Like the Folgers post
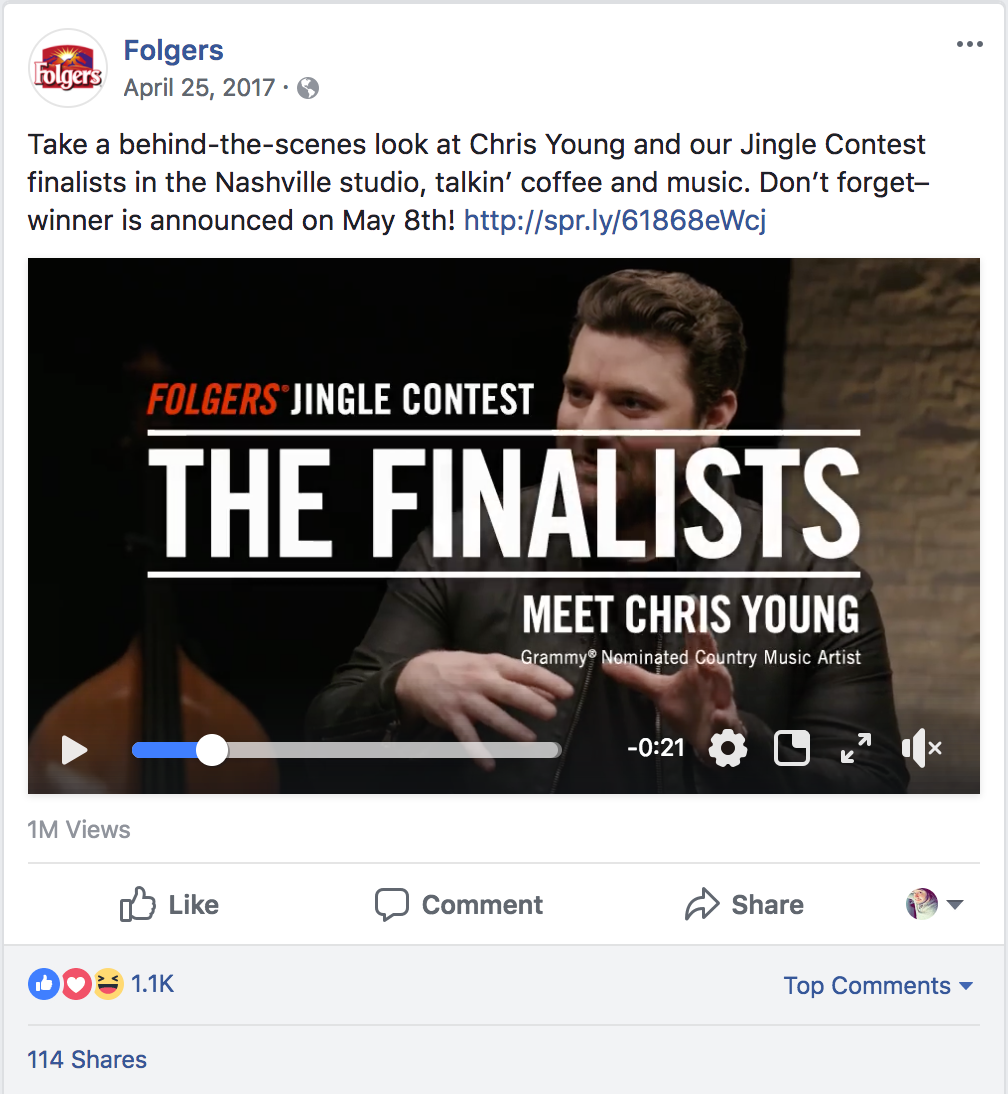This screenshot has width=1008, height=1094. (170, 904)
